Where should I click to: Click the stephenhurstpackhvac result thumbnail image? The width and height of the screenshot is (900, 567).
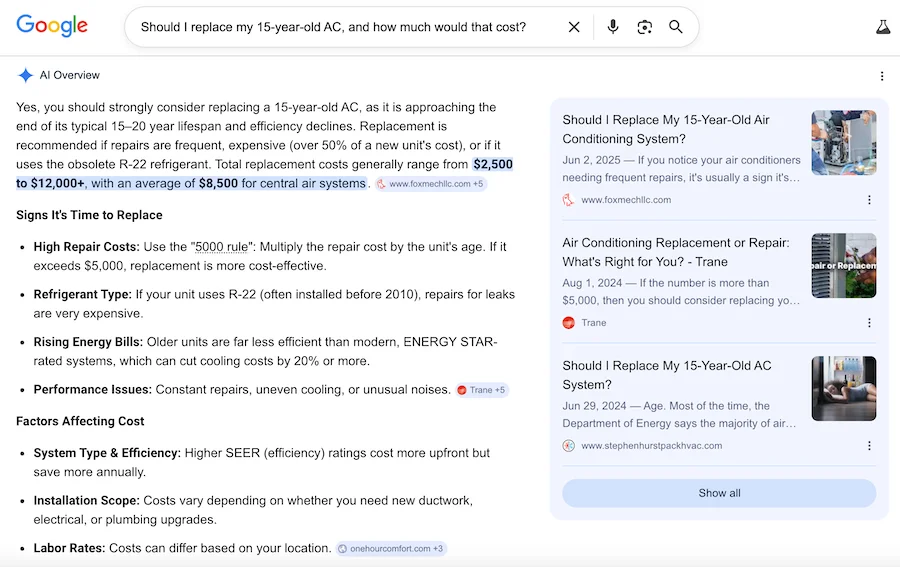844,388
